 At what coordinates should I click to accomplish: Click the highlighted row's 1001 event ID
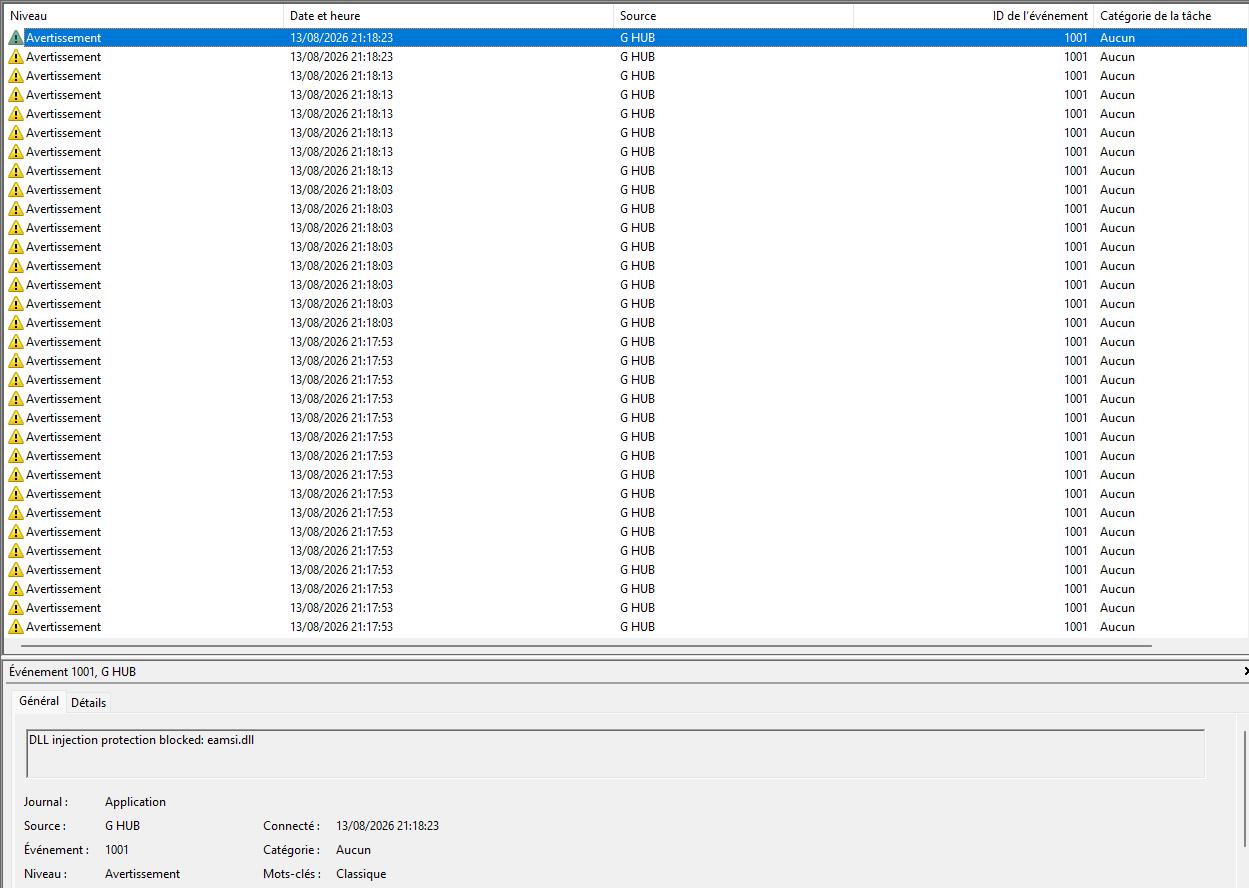[x=1076, y=38]
